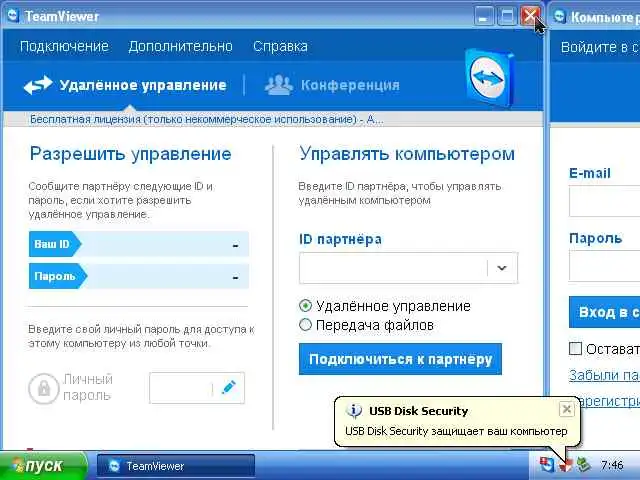Open the Подключение menu
Viewport: 640px width, 480px height.
64,46
